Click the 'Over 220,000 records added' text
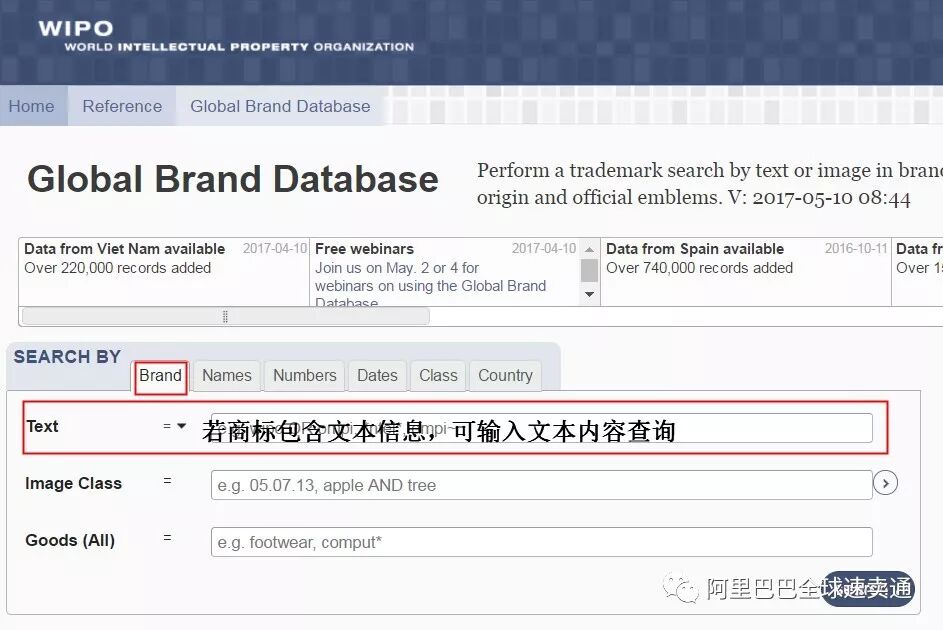Viewport: 943px width, 630px height. 117,268
